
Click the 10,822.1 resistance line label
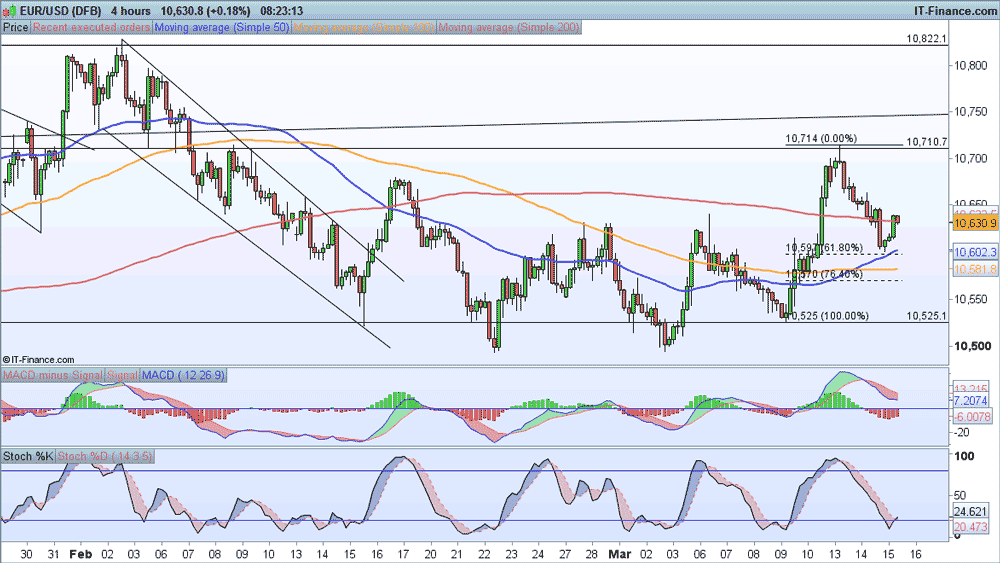click(x=926, y=39)
